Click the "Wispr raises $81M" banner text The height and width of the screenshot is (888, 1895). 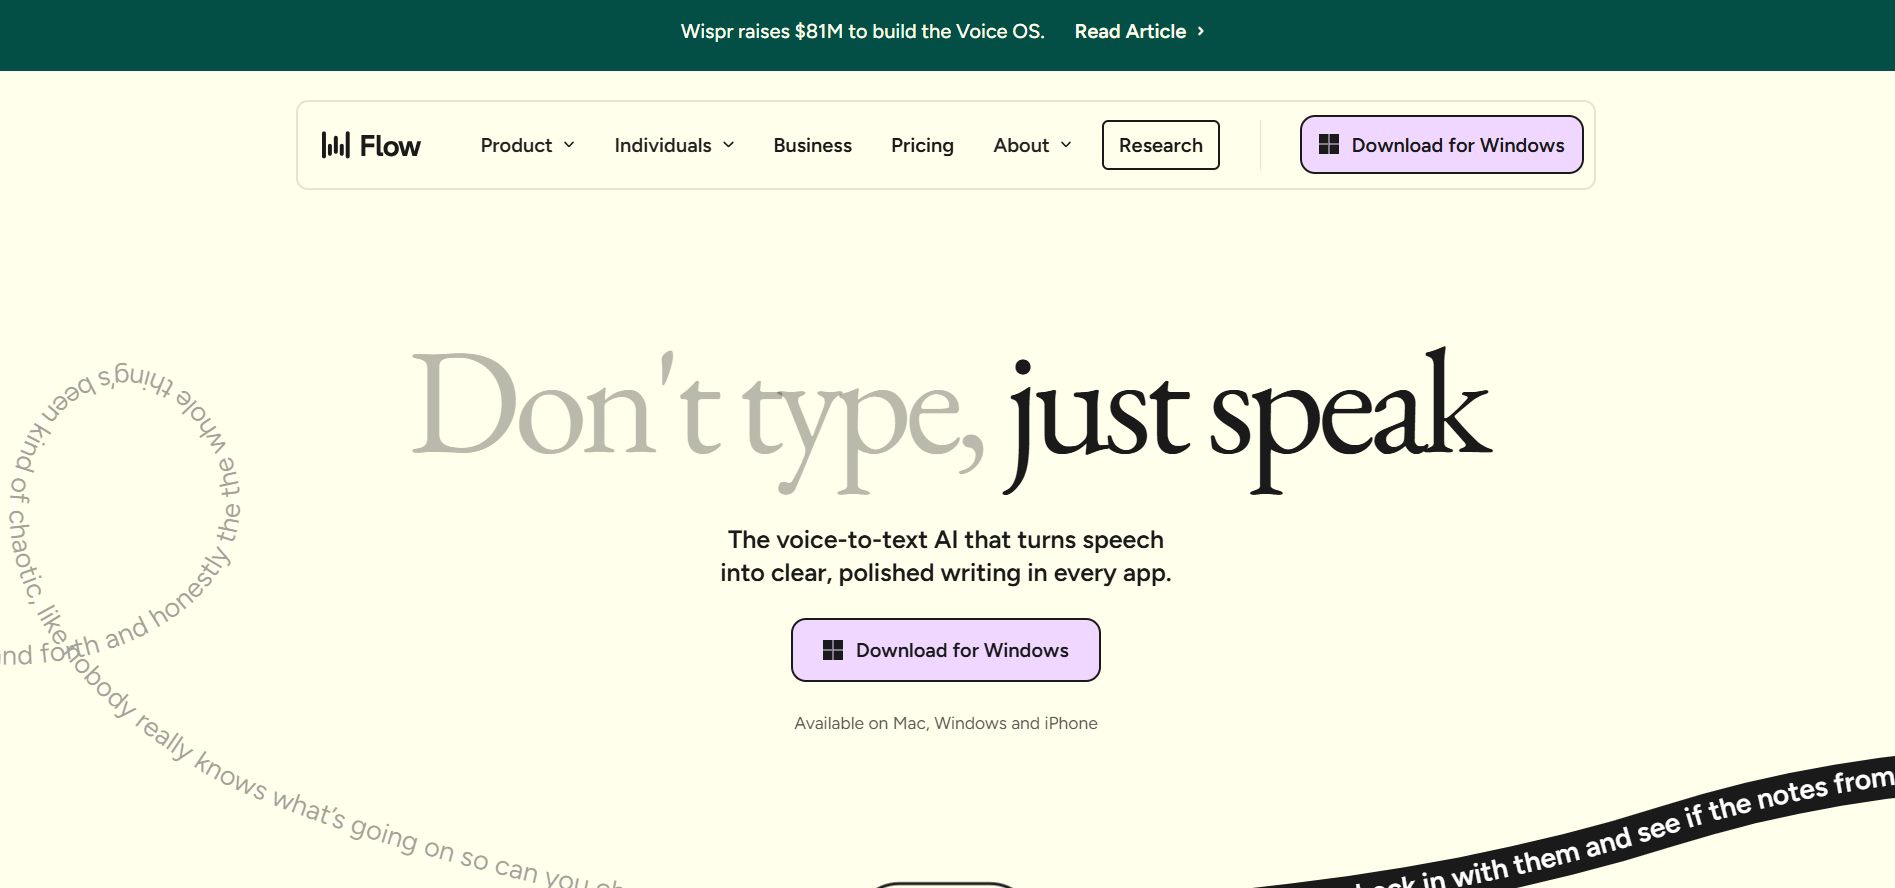point(862,31)
